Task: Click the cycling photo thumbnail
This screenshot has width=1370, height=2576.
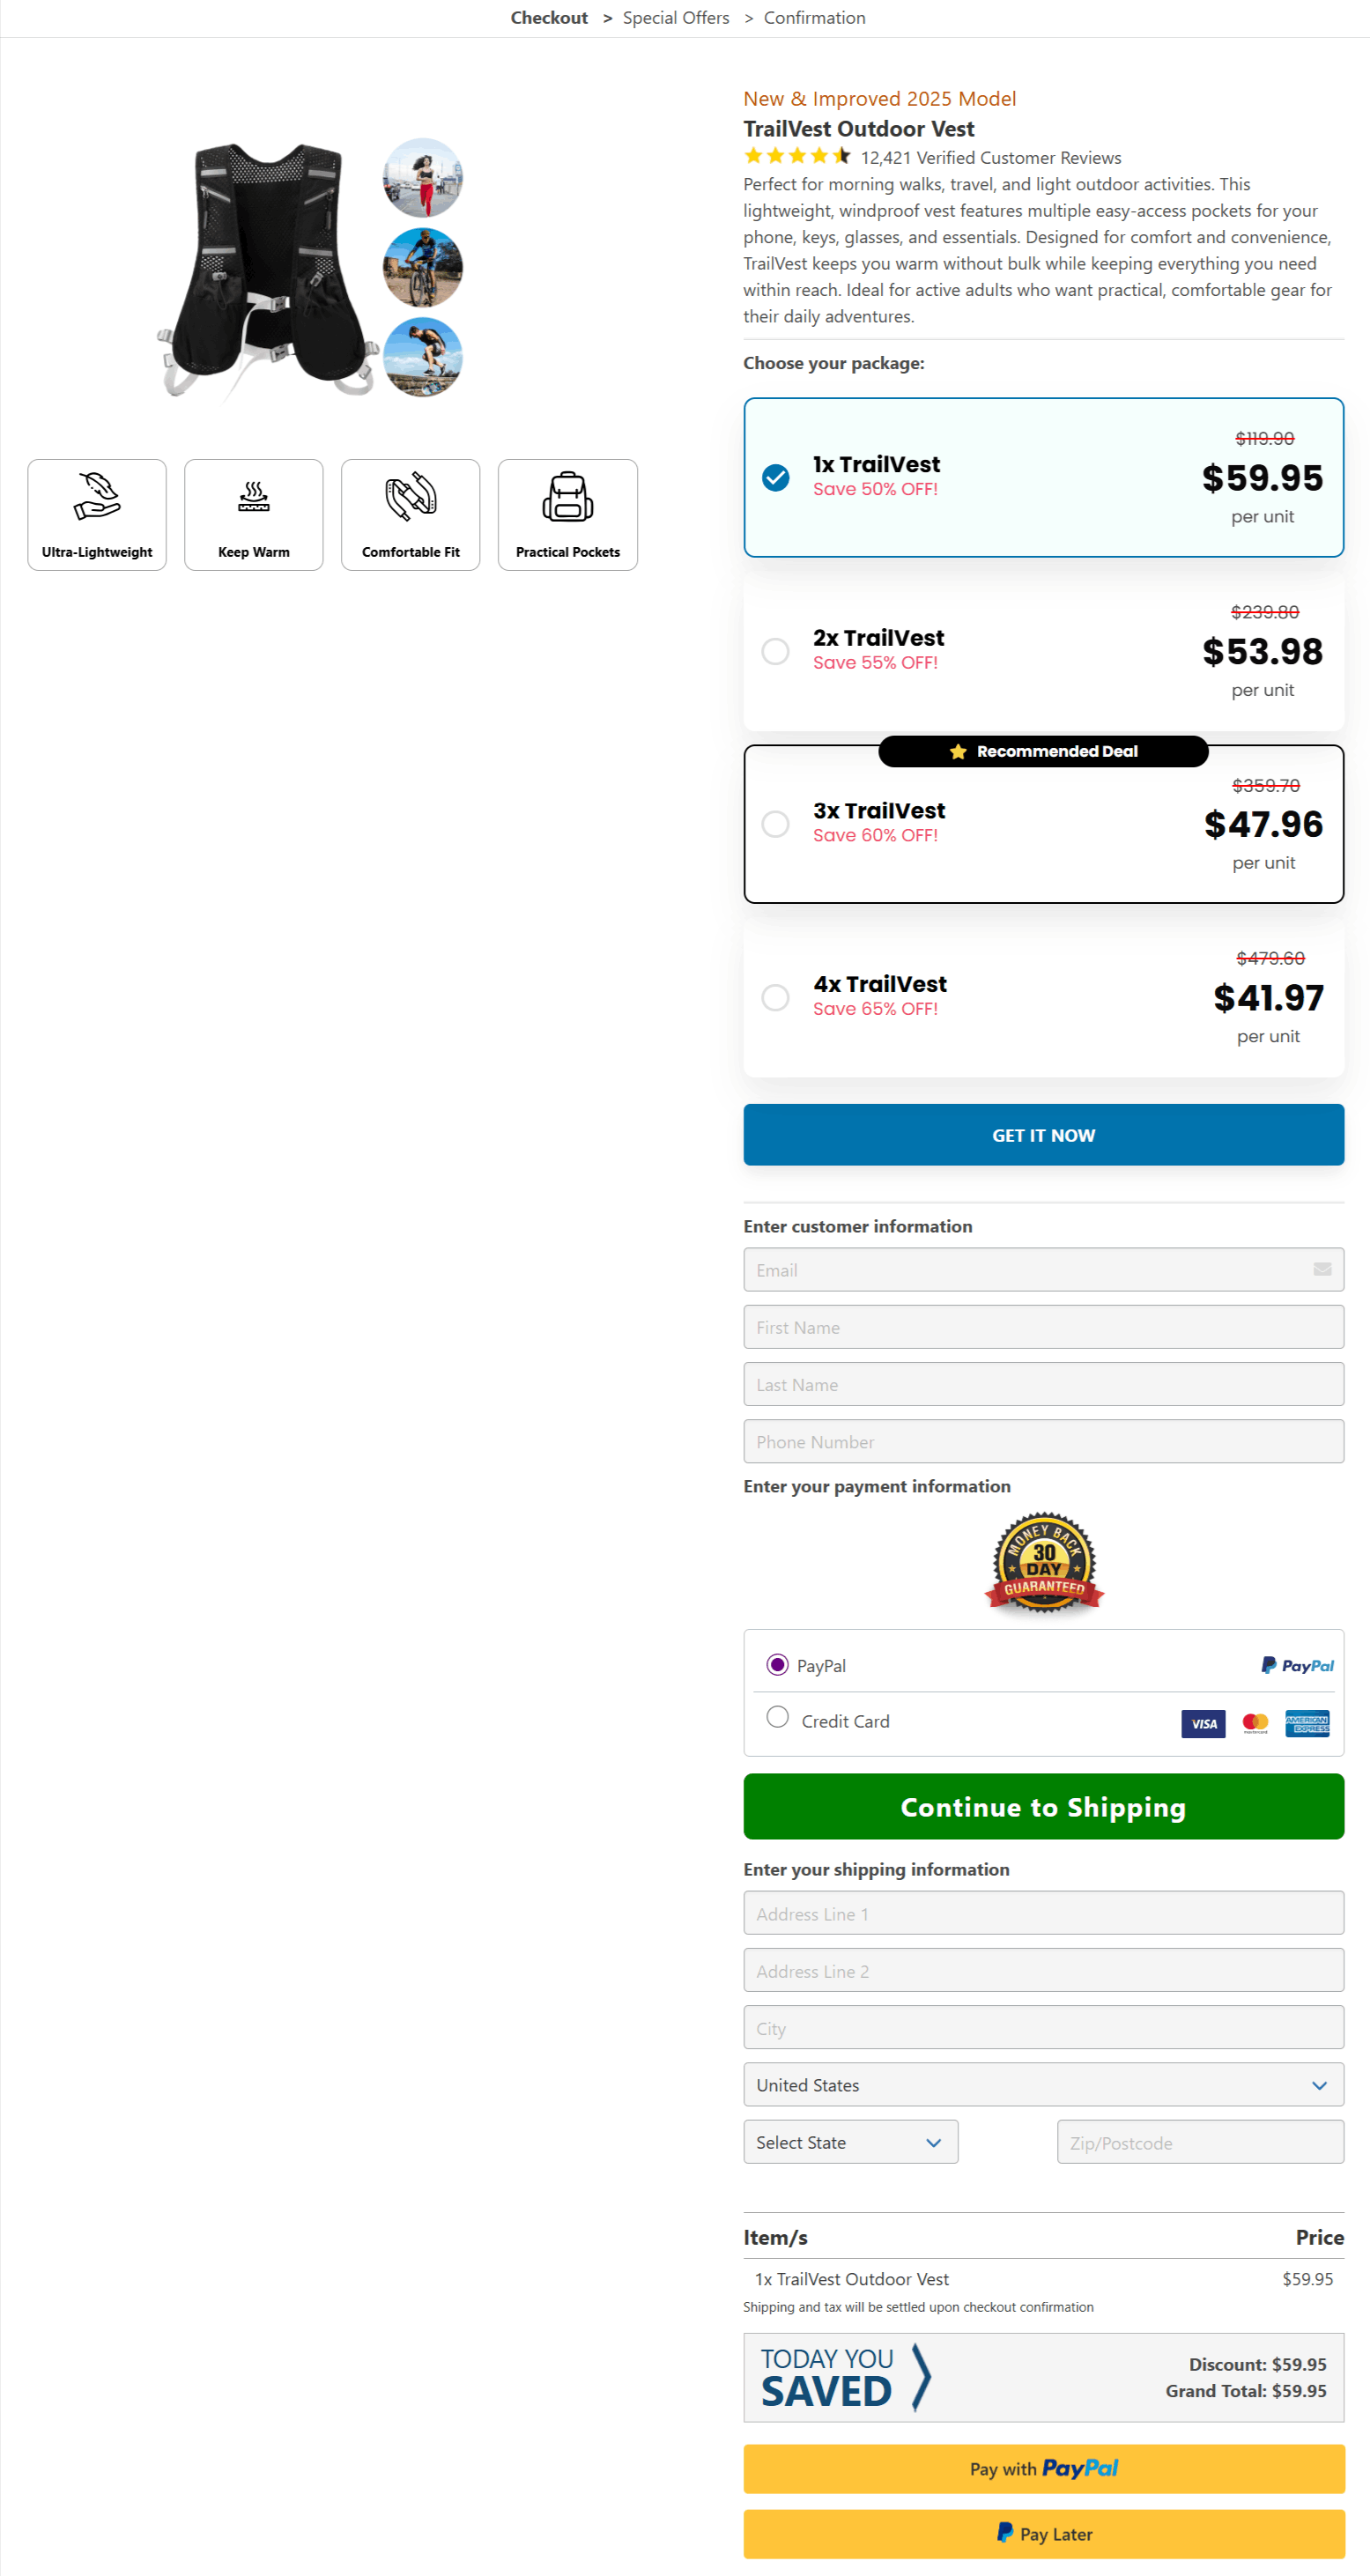Action: coord(423,267)
